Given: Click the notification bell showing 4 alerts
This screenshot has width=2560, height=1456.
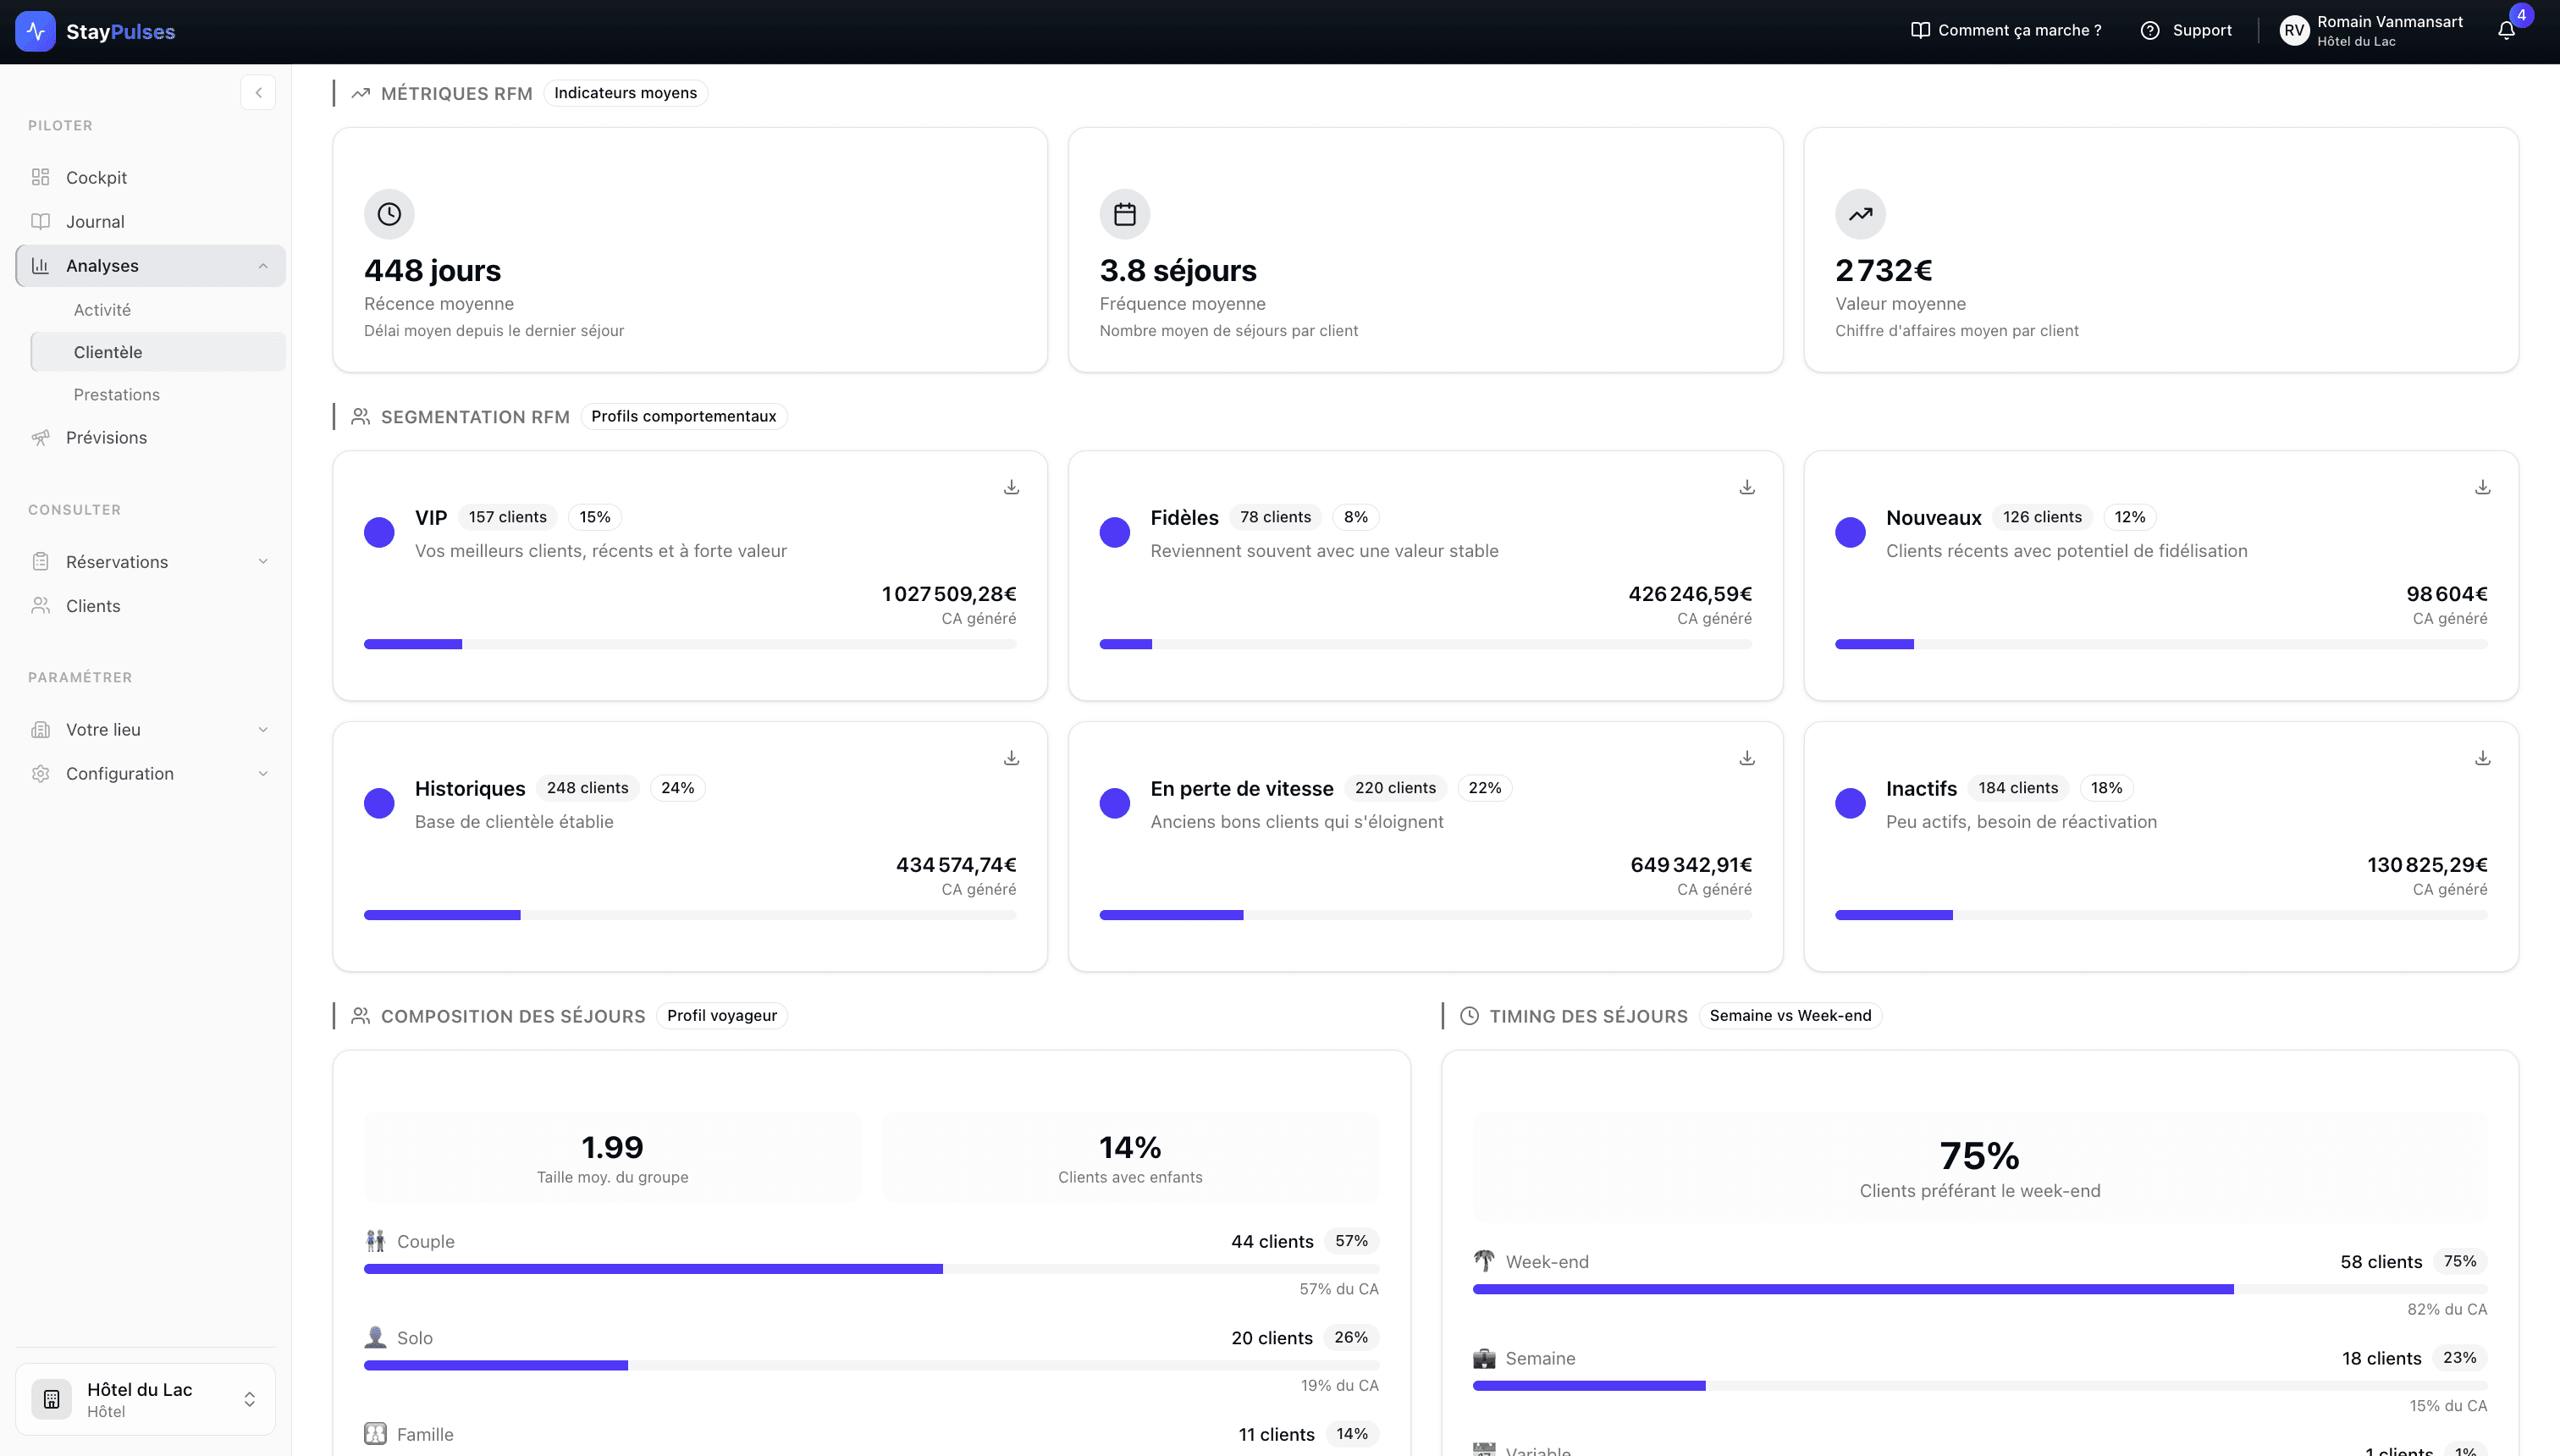Looking at the screenshot, I should pyautogui.click(x=2506, y=30).
